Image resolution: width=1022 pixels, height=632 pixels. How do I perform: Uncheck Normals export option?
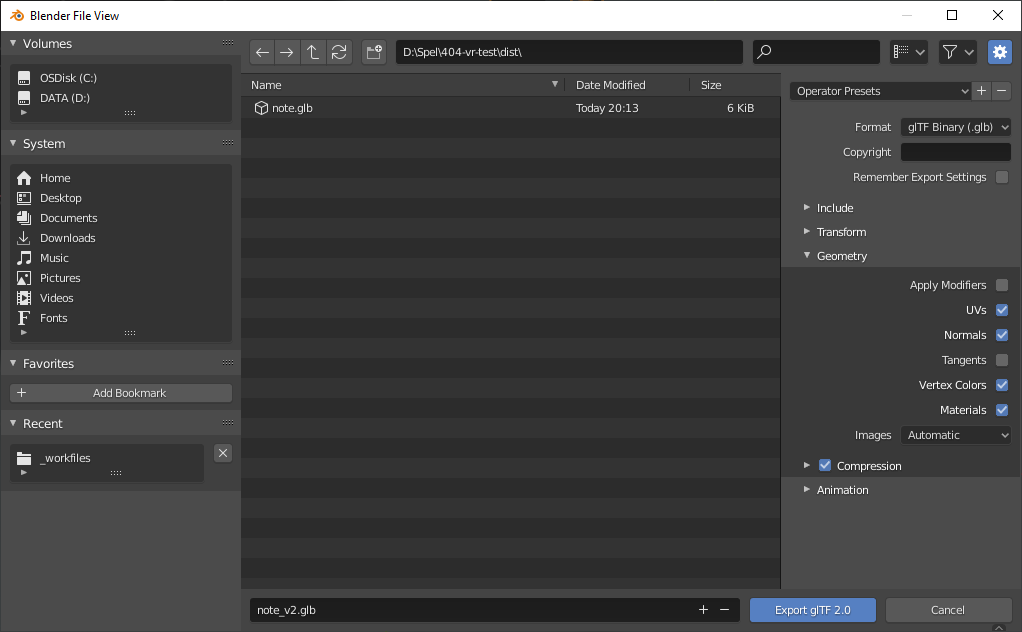[x=1002, y=335]
